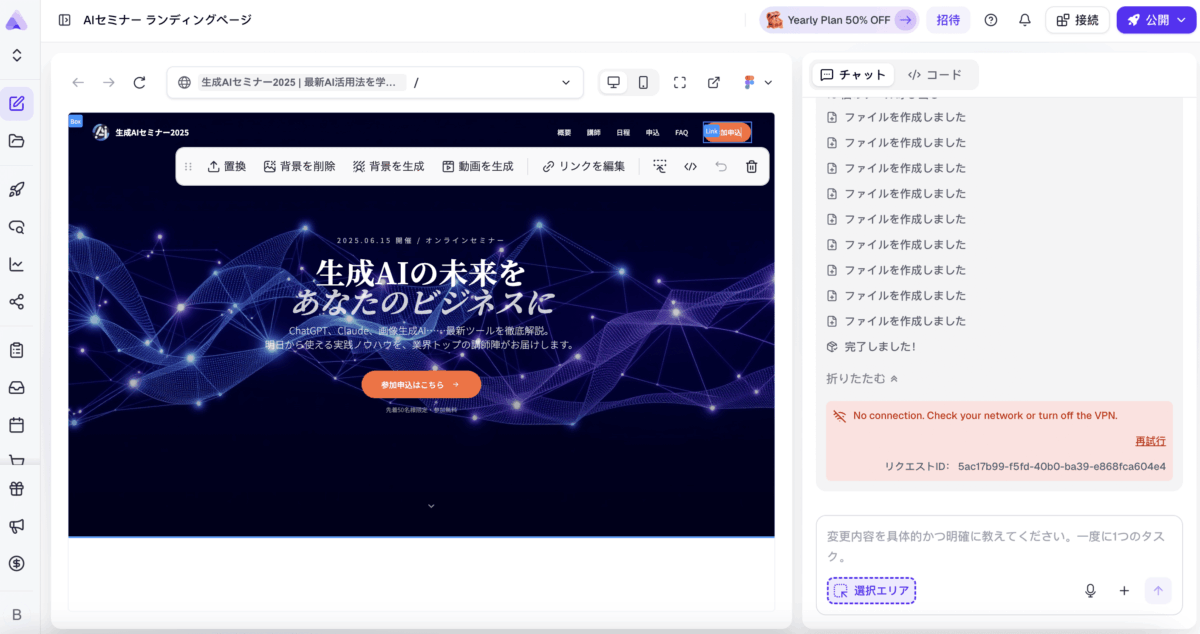Image resolution: width=1200 pixels, height=634 pixels.
Task: Click the chat message input field
Action: 999,545
